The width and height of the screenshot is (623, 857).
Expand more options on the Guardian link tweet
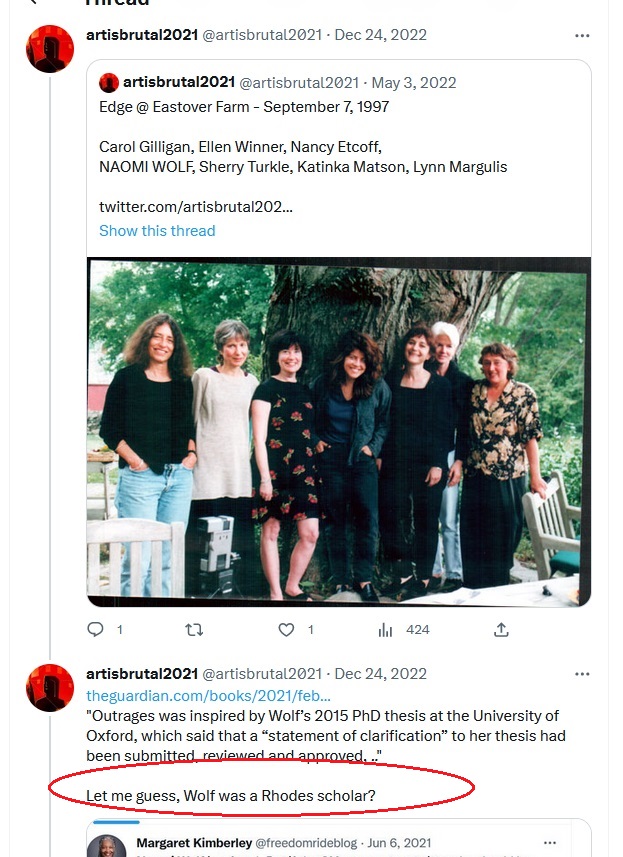[x=582, y=674]
